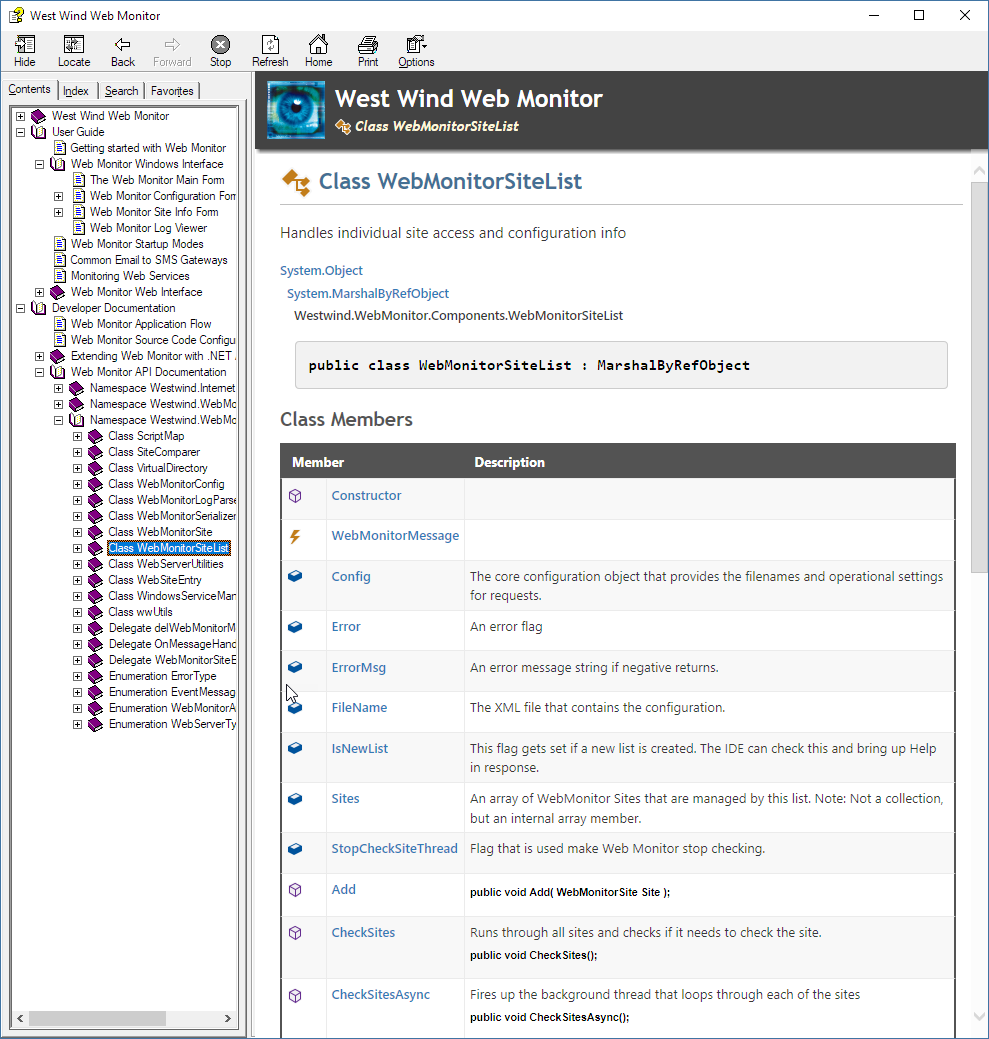The image size is (989, 1039).
Task: Click the property icon in IsNewList row
Action: point(295,748)
